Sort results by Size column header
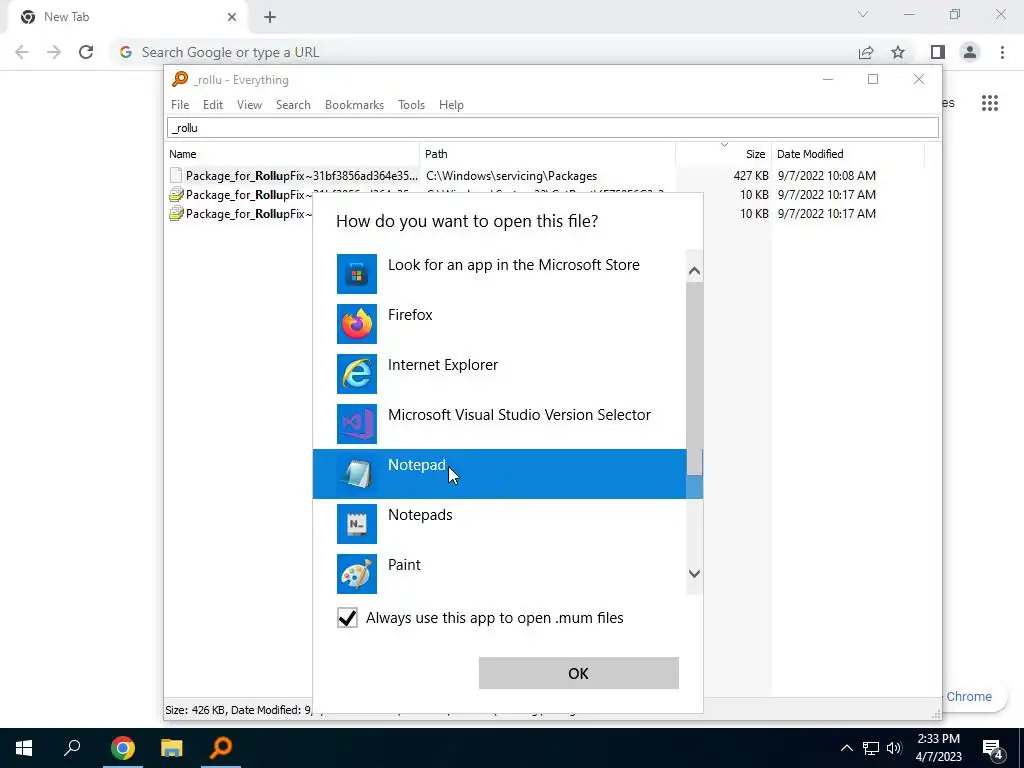The image size is (1024, 768). [724, 154]
